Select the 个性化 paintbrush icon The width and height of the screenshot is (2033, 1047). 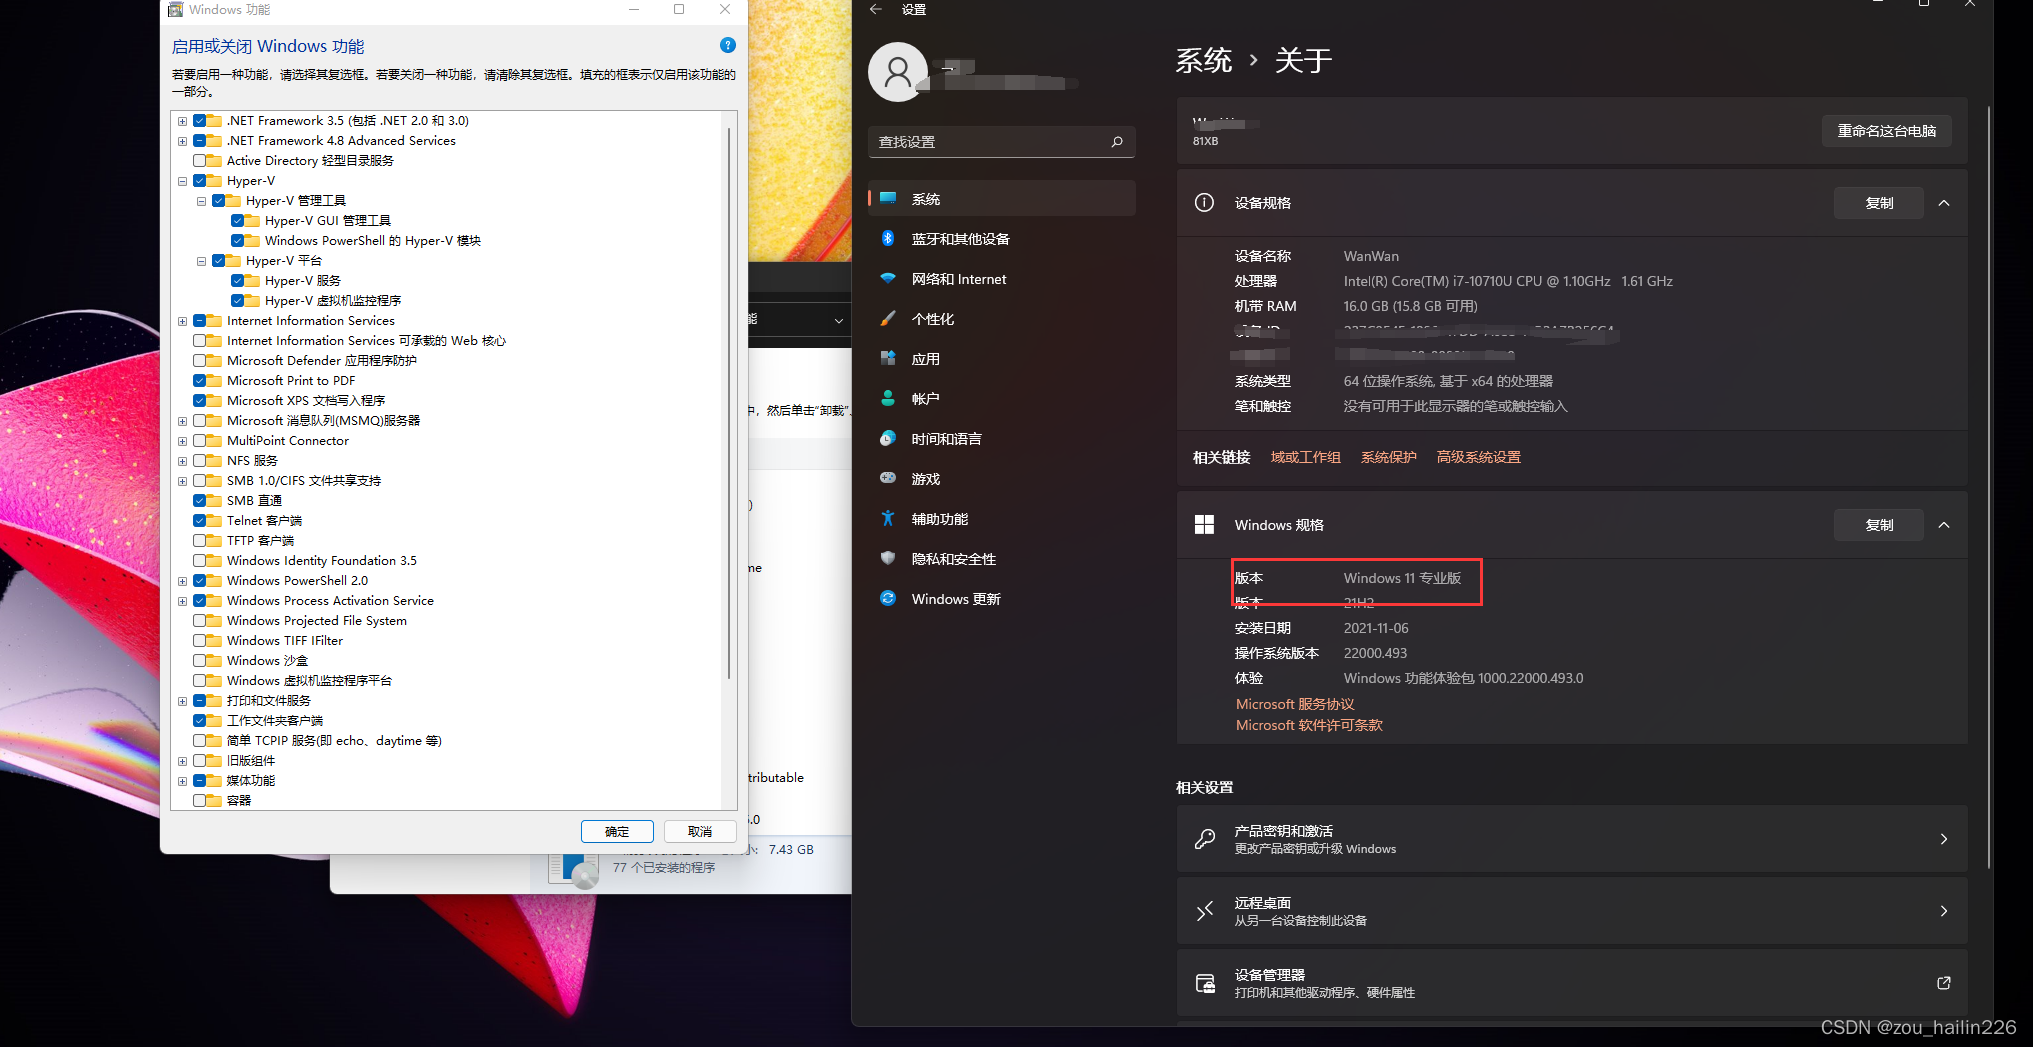coord(889,318)
